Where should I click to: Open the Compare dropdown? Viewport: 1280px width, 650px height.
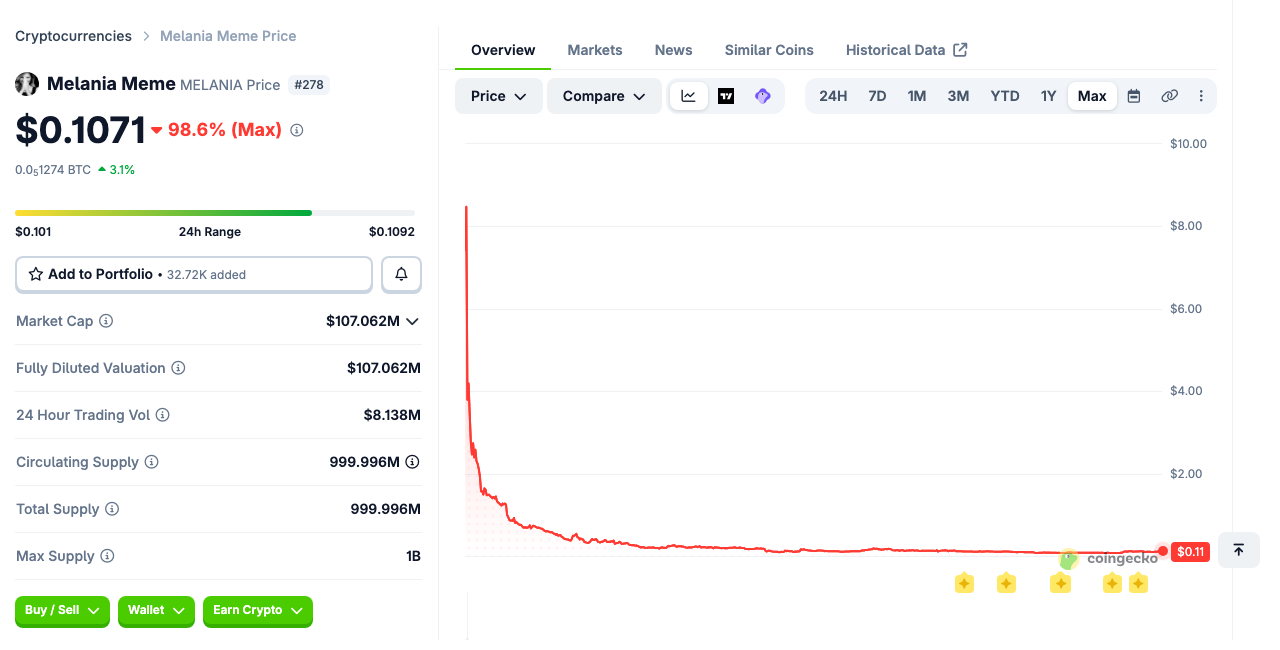point(604,96)
